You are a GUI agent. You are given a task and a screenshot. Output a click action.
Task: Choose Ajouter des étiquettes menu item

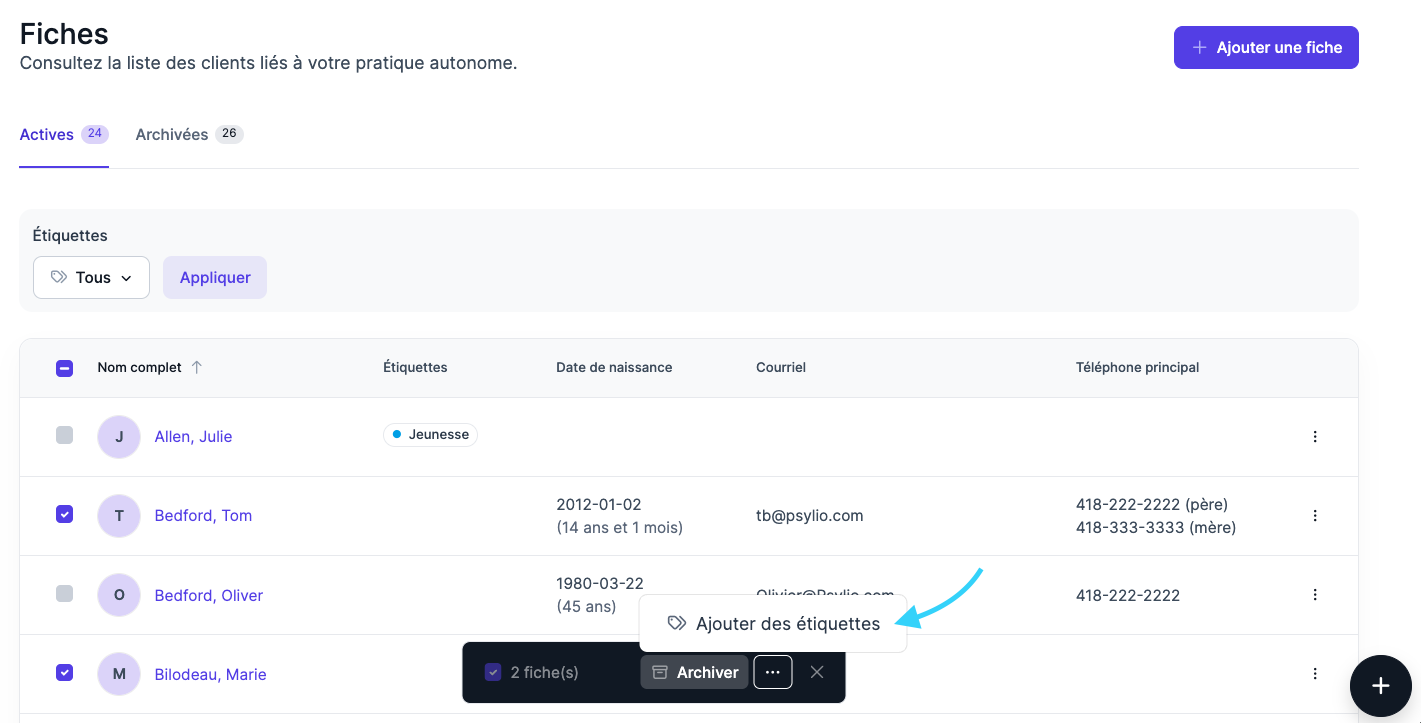[x=773, y=624]
